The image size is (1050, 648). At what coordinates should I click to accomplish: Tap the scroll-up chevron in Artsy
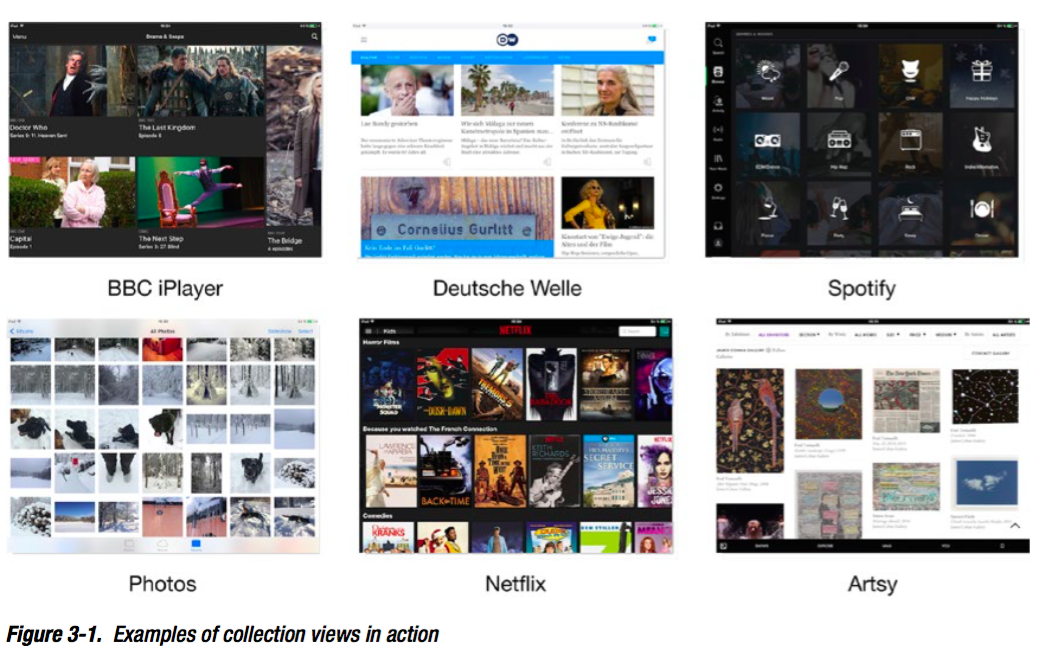1015,526
